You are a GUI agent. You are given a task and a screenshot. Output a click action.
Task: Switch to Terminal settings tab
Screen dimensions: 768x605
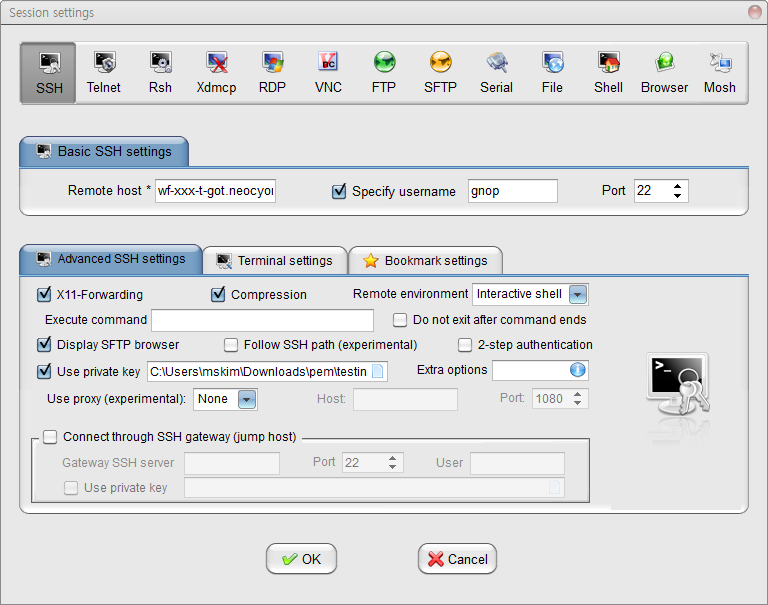(275, 261)
